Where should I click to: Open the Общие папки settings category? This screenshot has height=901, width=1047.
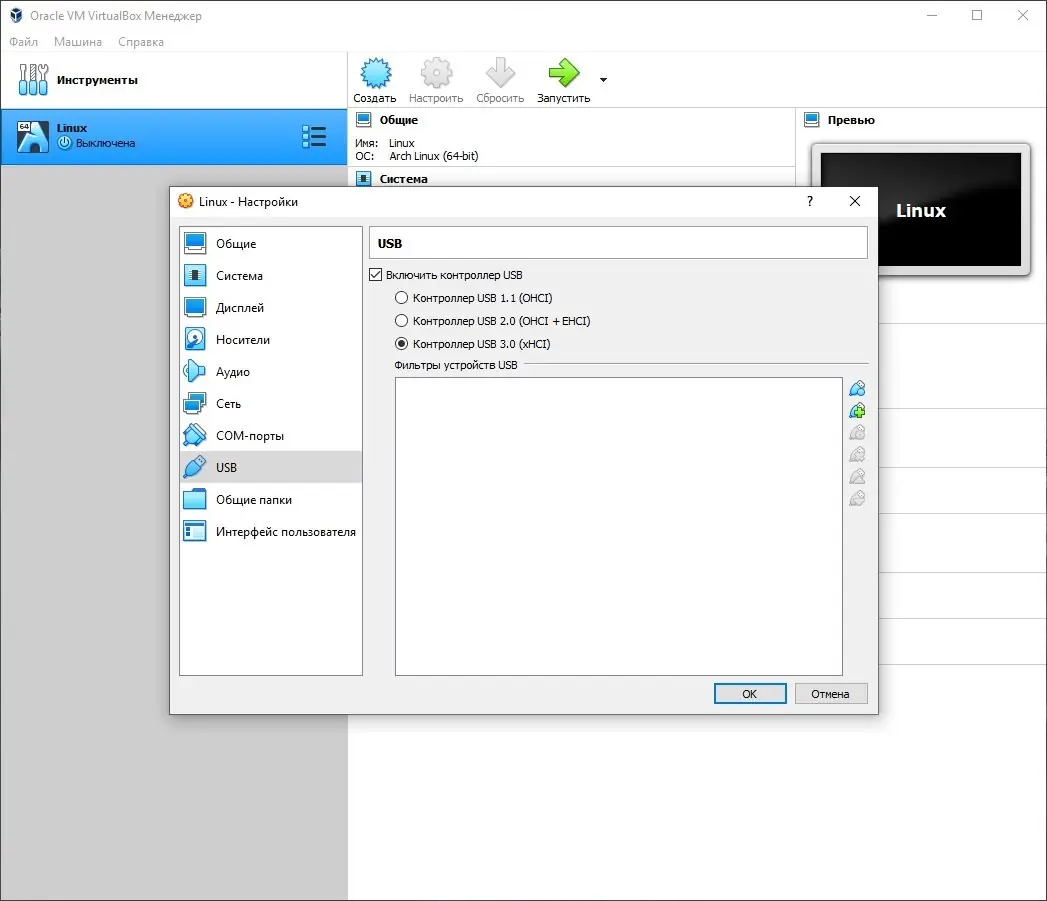click(x=271, y=500)
